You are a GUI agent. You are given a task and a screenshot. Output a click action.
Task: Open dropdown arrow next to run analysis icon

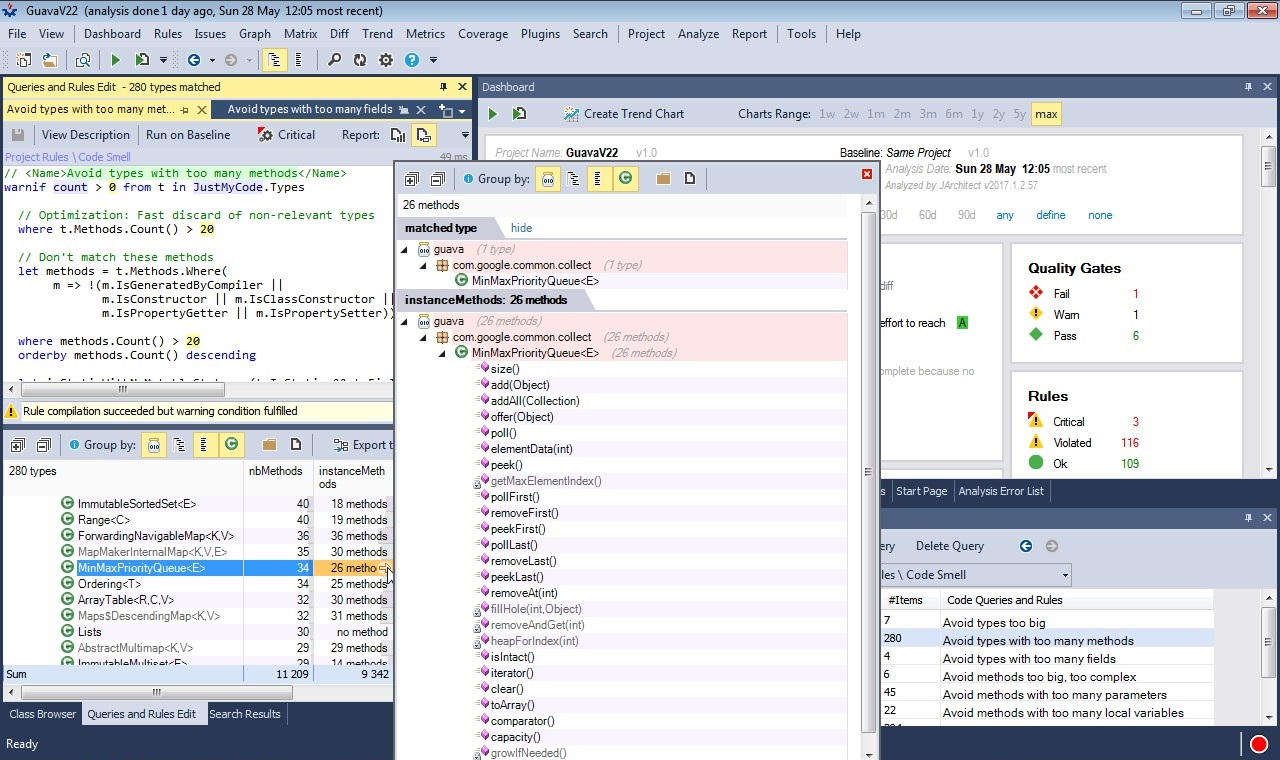(x=163, y=60)
